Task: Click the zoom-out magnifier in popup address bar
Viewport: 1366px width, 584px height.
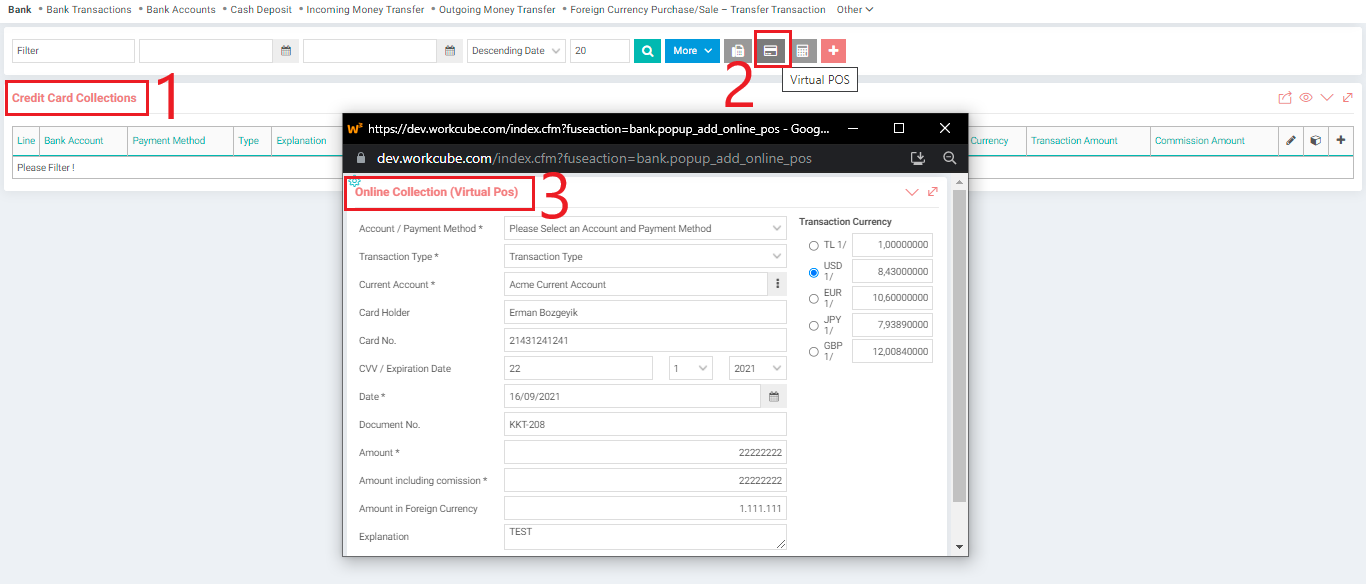Action: click(x=950, y=158)
